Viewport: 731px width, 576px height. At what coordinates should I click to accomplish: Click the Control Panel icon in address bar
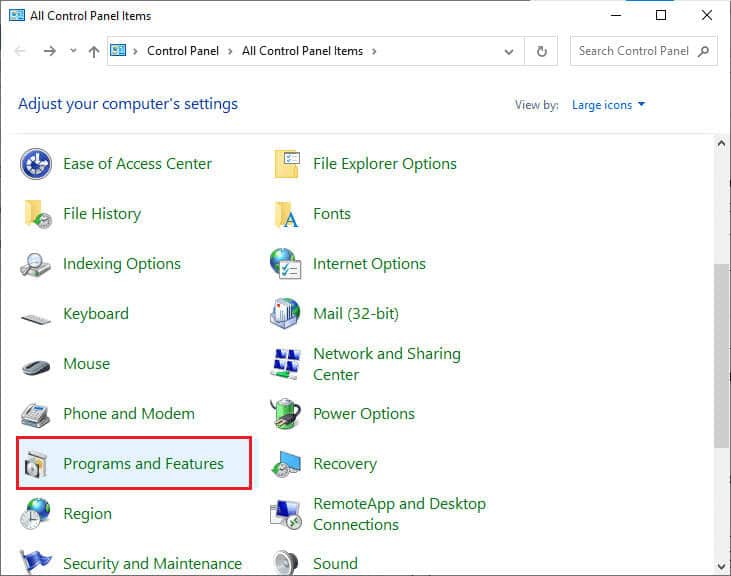118,50
